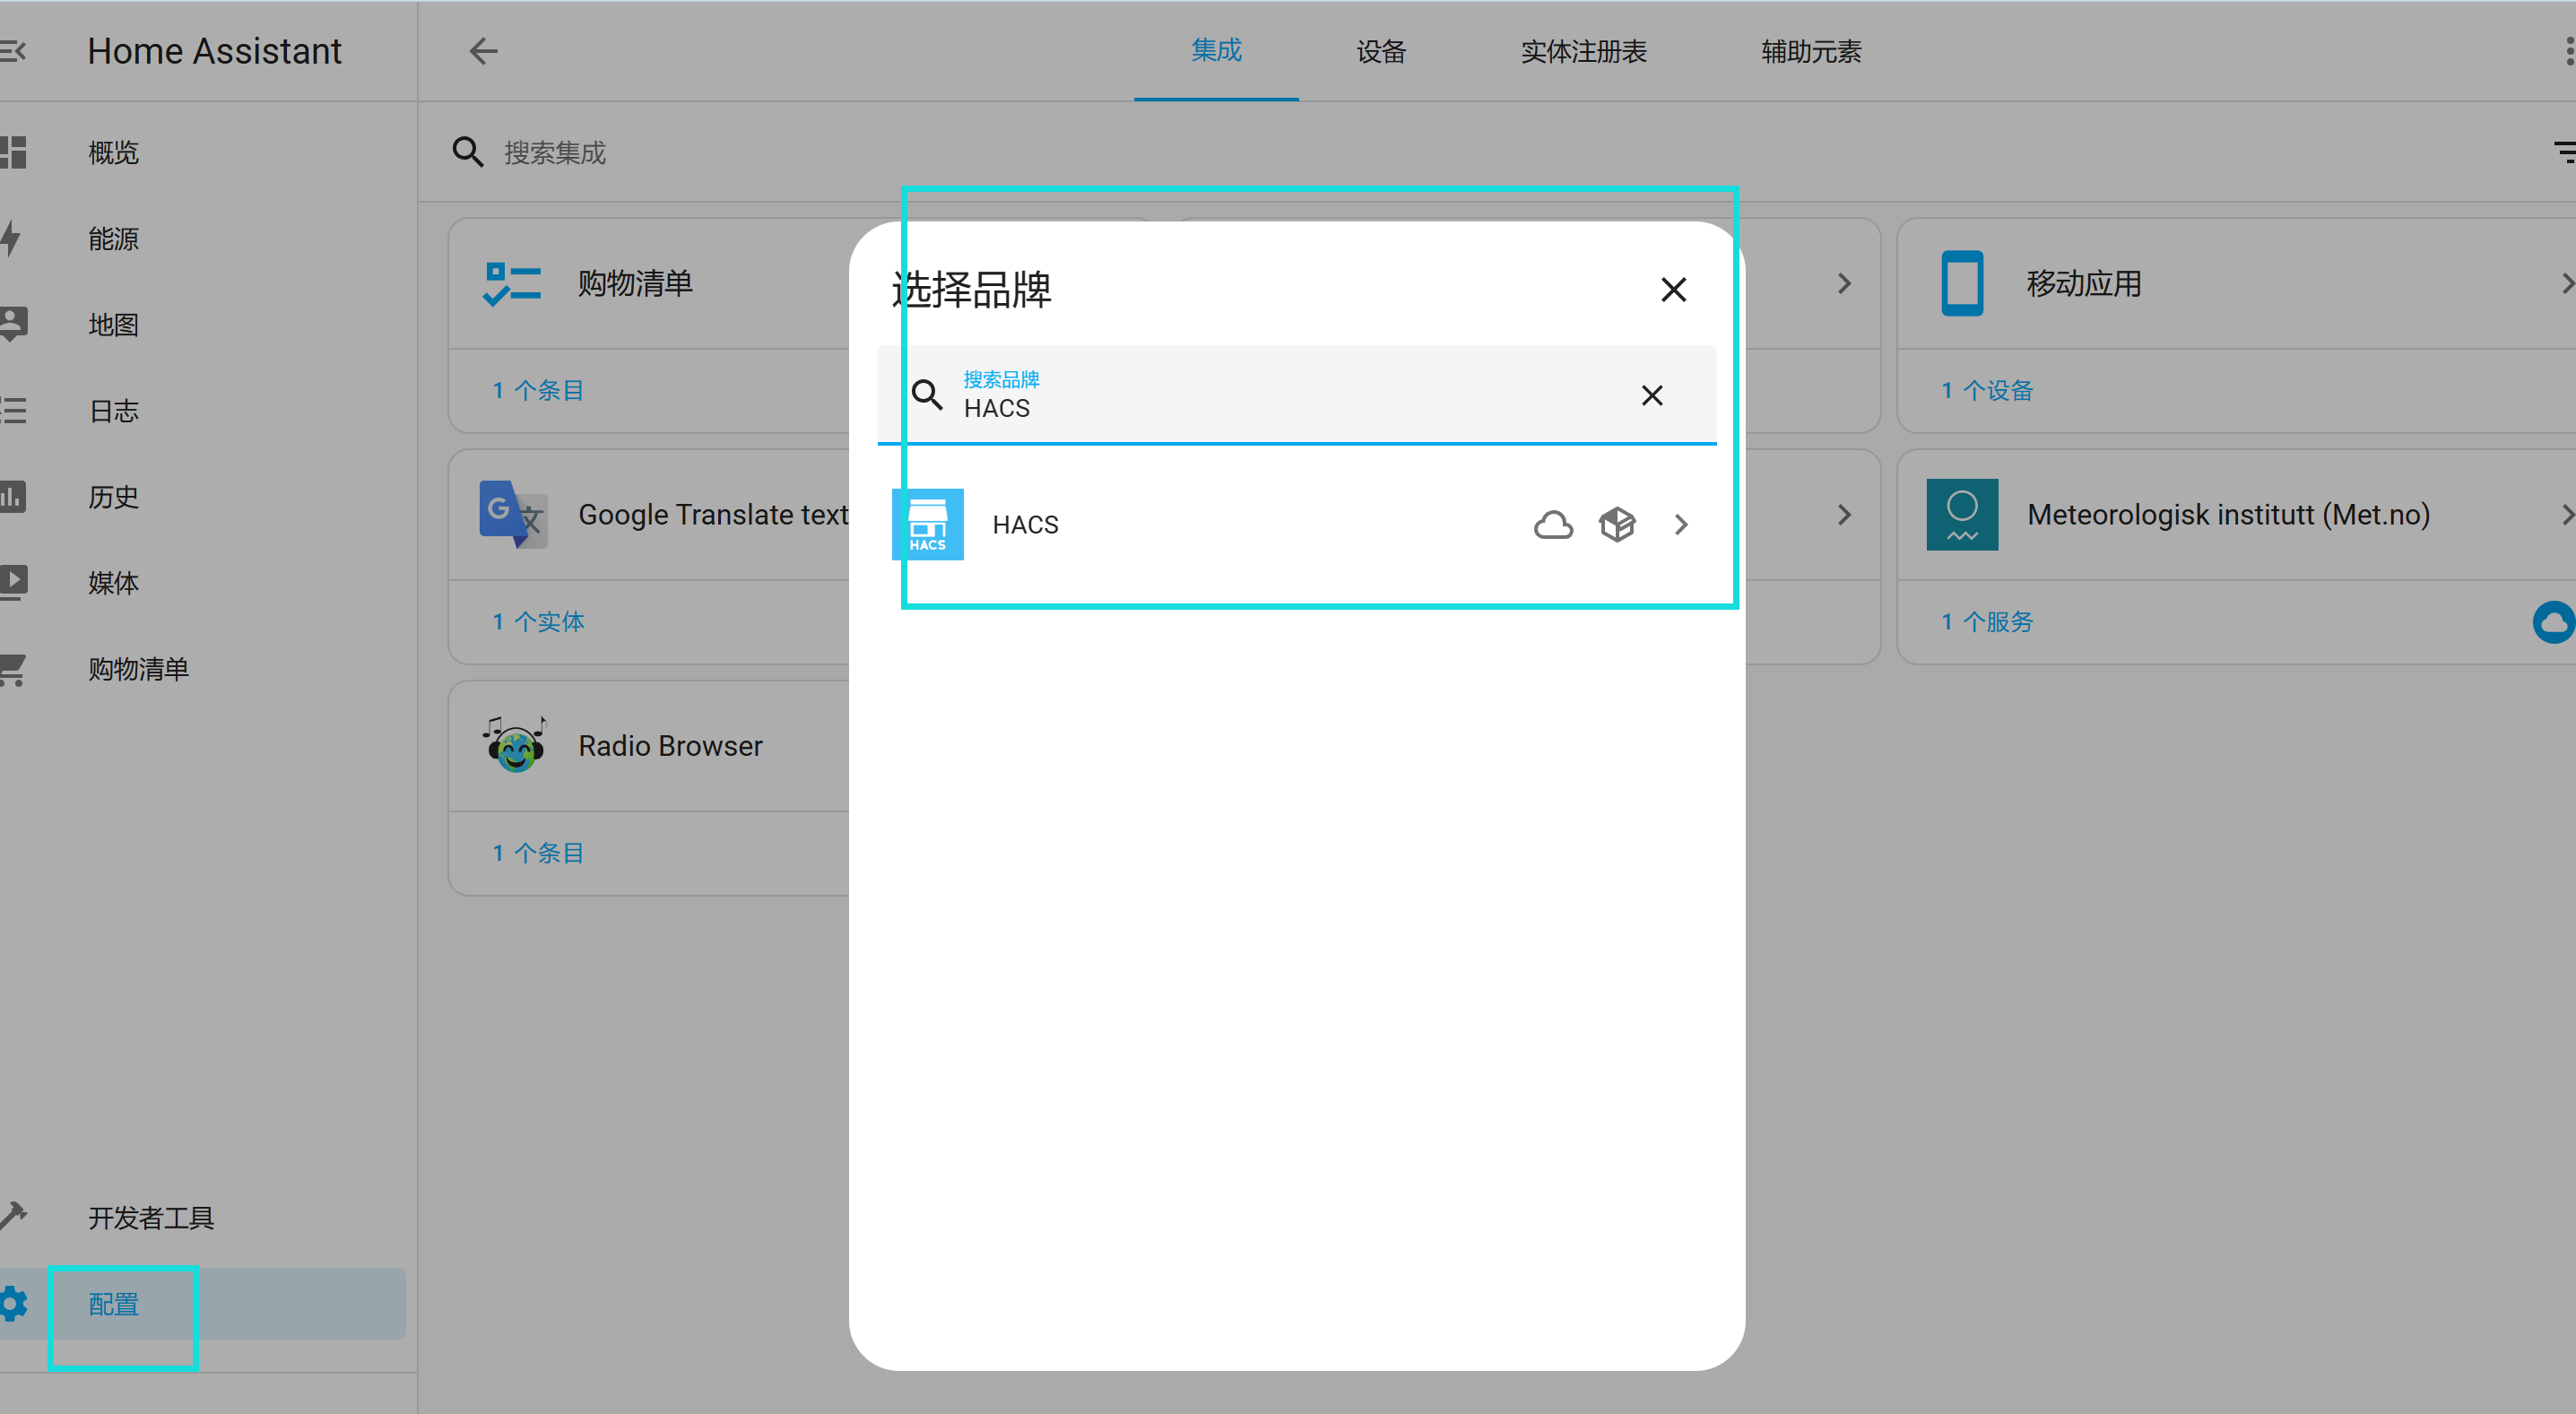This screenshot has width=2576, height=1414.
Task: Open 配置 in the sidebar
Action: (x=112, y=1303)
